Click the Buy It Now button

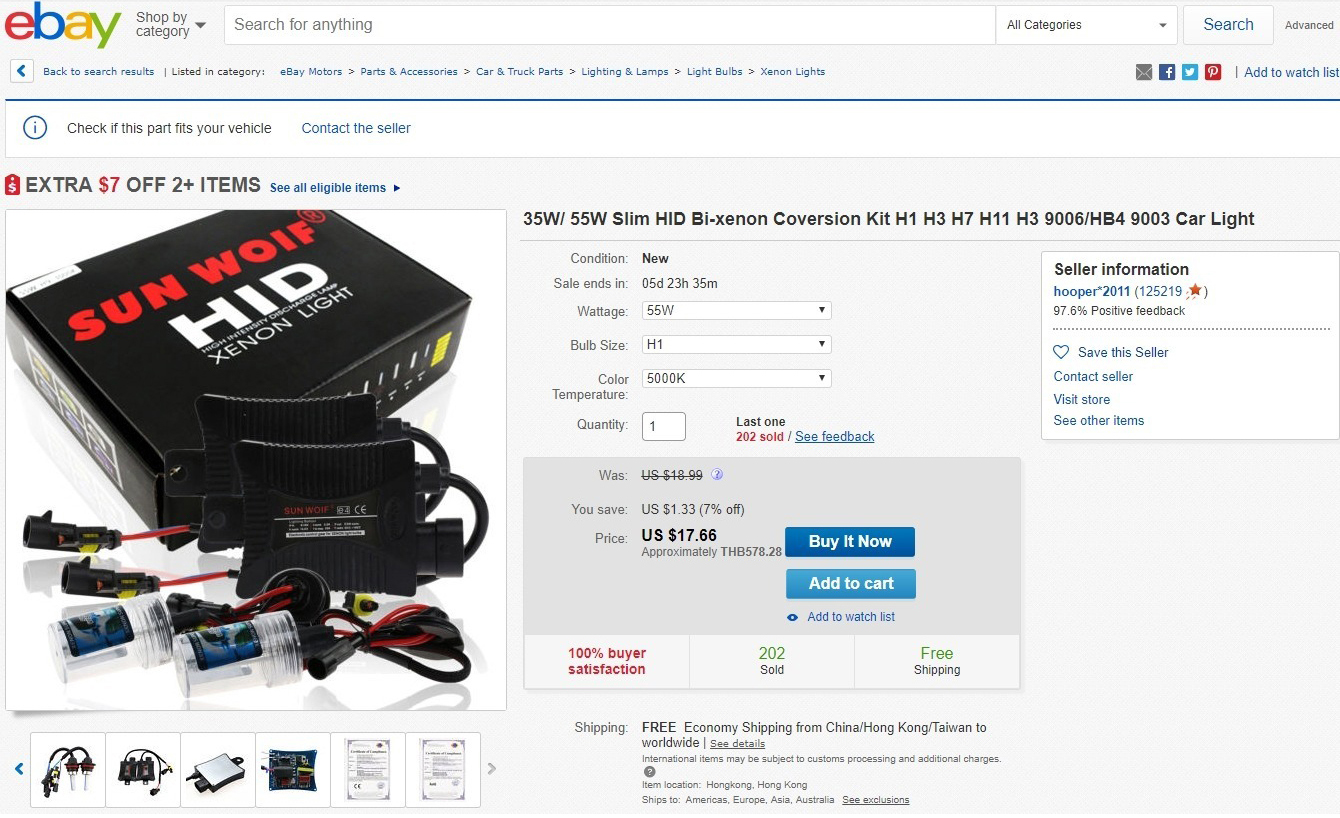coord(850,542)
